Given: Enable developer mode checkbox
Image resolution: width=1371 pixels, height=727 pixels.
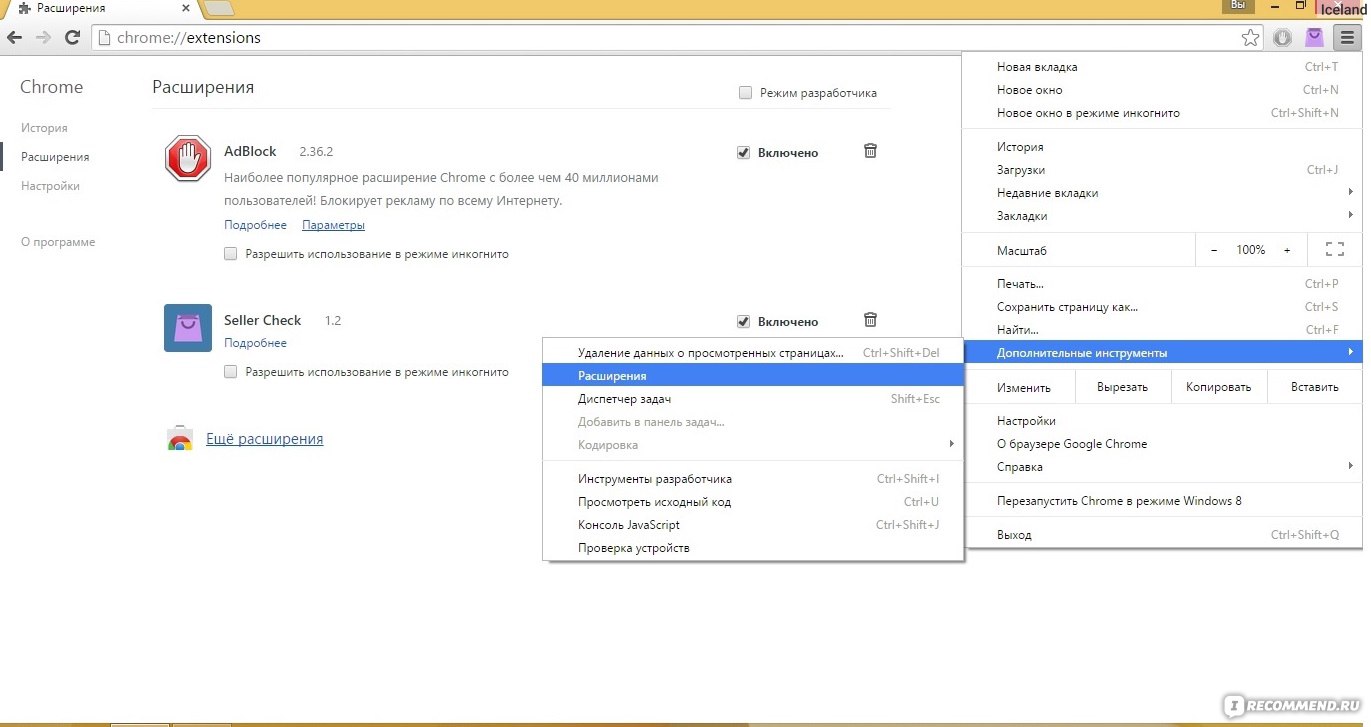Looking at the screenshot, I should 745,93.
